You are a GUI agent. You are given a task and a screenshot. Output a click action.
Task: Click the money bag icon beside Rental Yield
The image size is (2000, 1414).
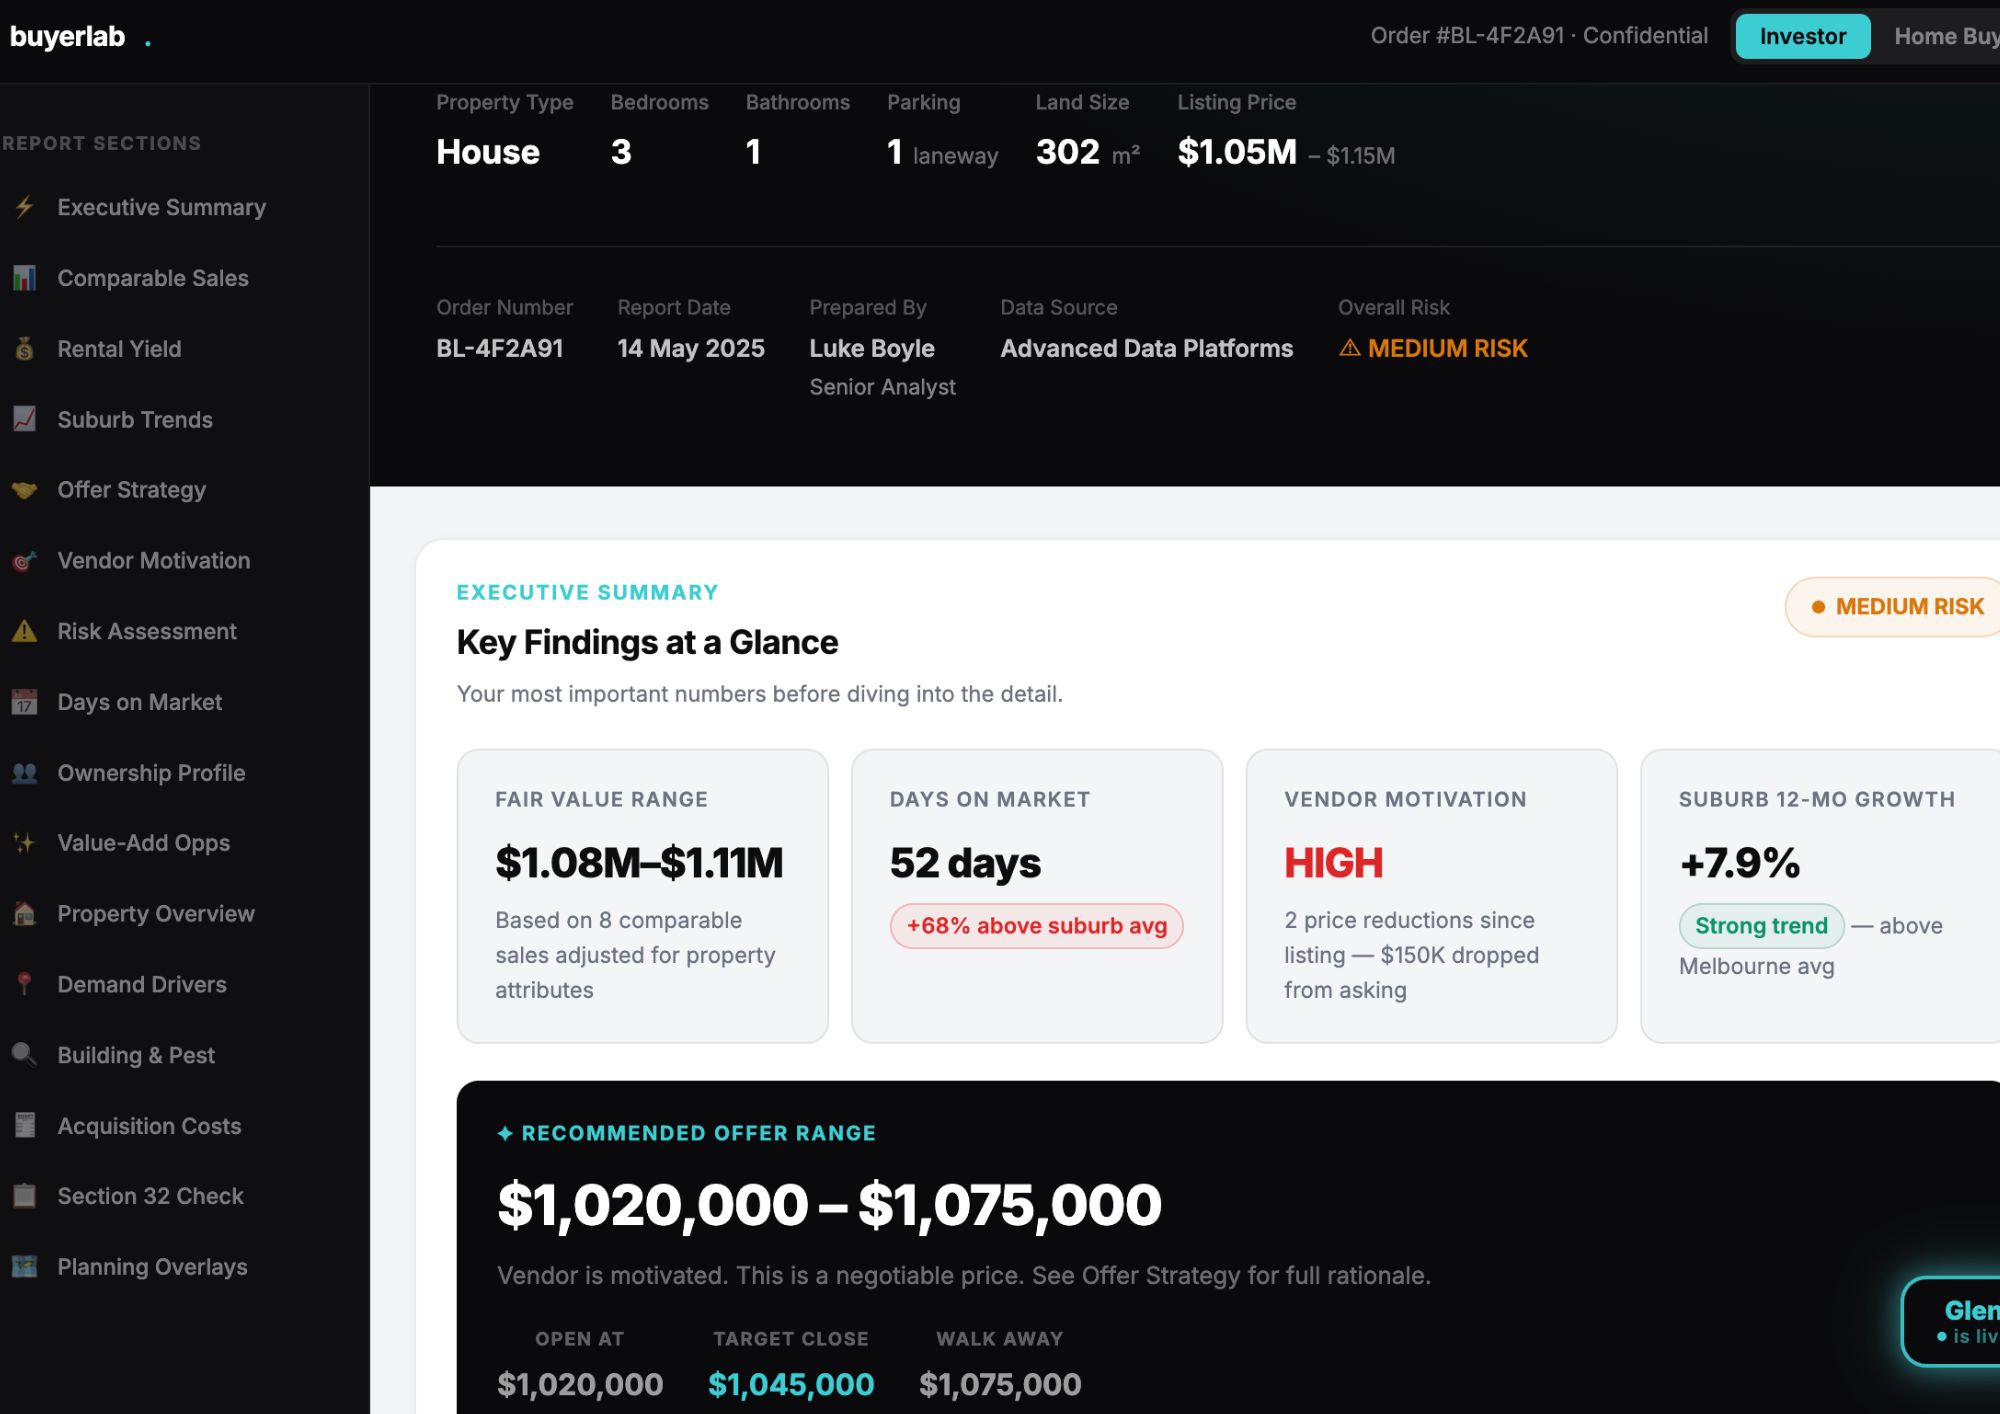pos(25,349)
